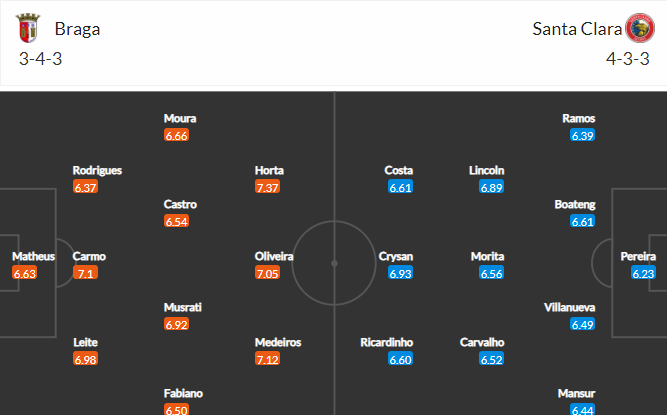
Task: Click Ricardinho's 6.60 rating badge
Action: 398,359
